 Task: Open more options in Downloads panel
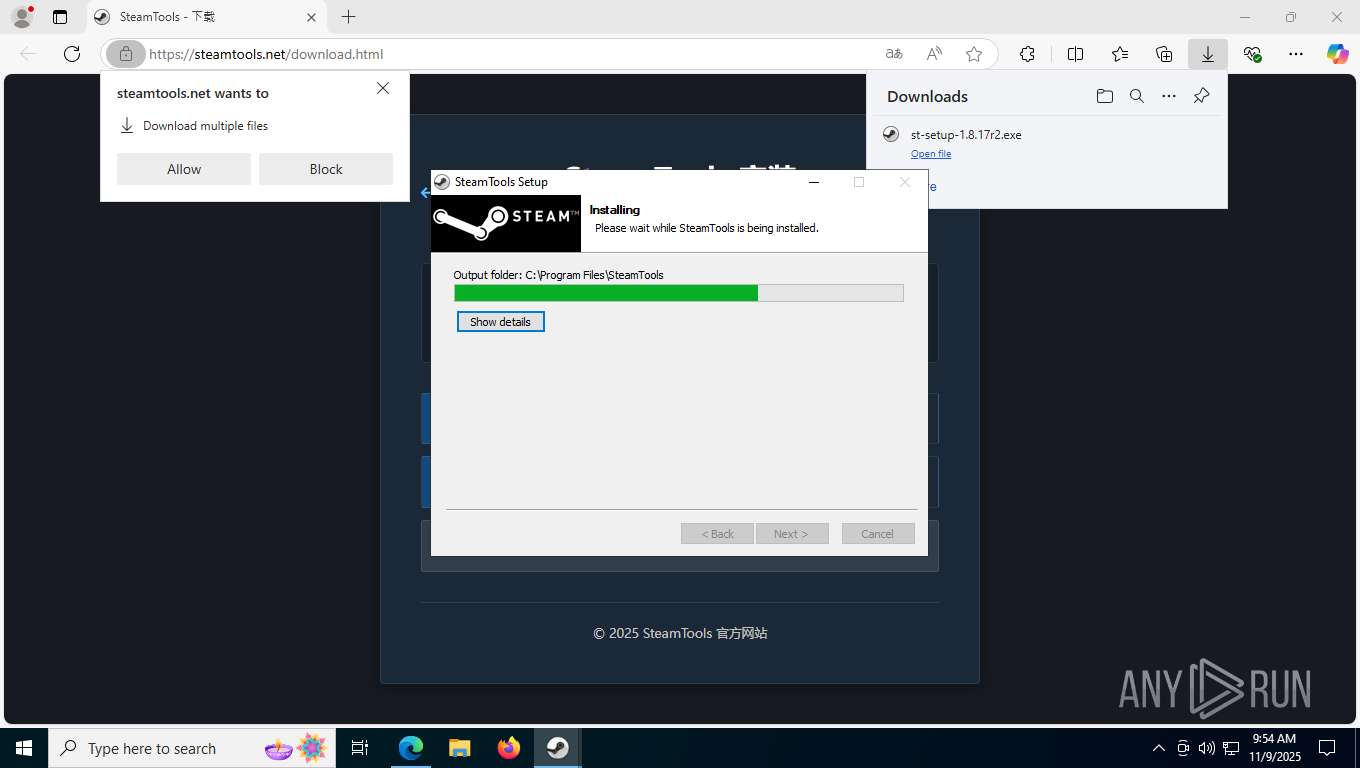point(1169,96)
